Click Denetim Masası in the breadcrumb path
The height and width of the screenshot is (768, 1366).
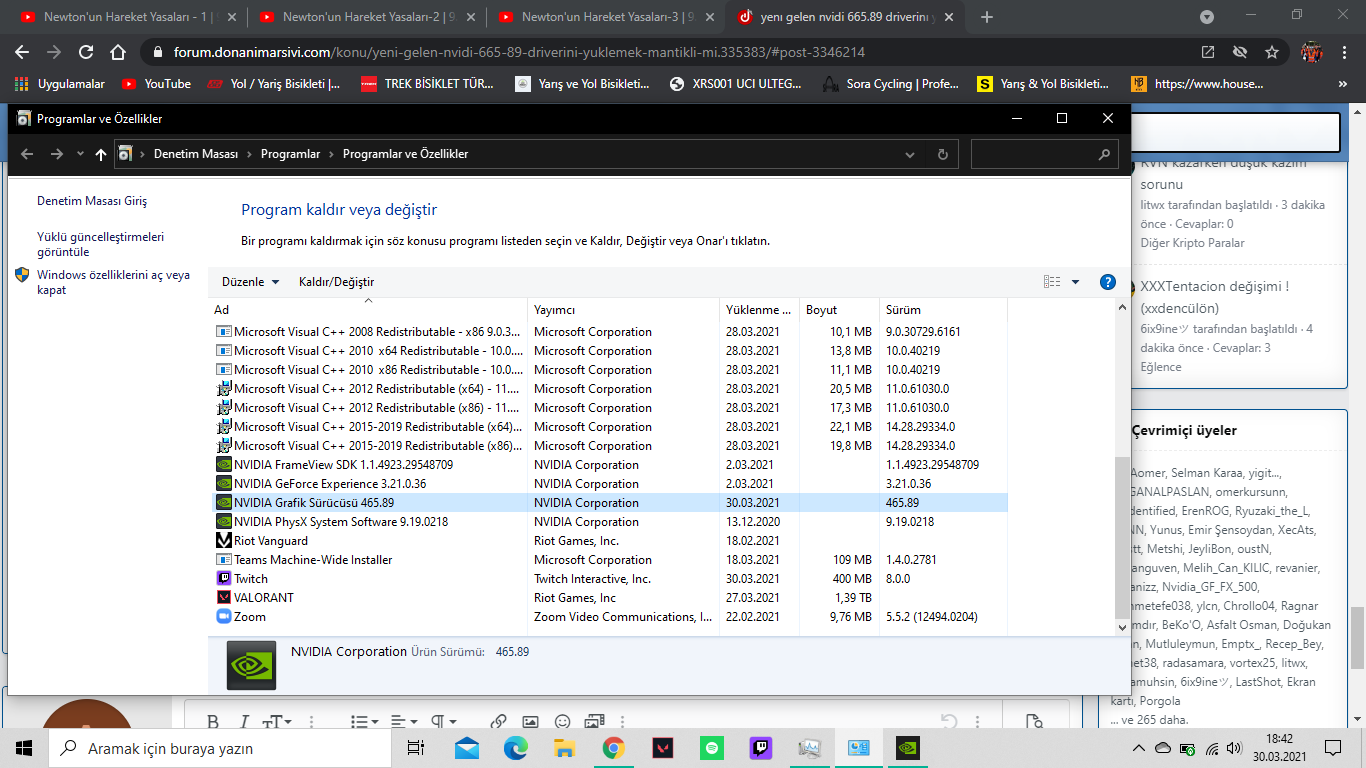point(196,154)
